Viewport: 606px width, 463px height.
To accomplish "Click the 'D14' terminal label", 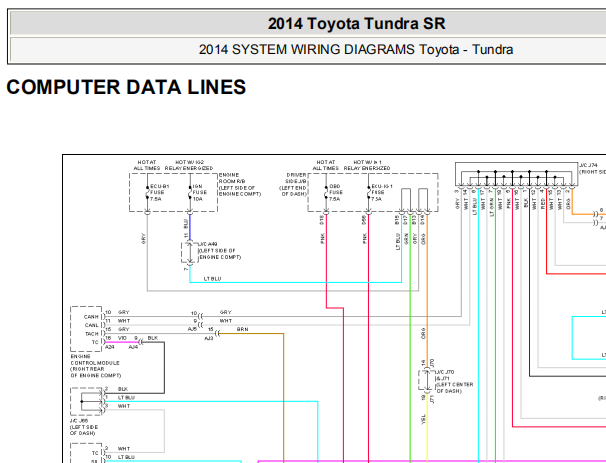I will [x=423, y=221].
